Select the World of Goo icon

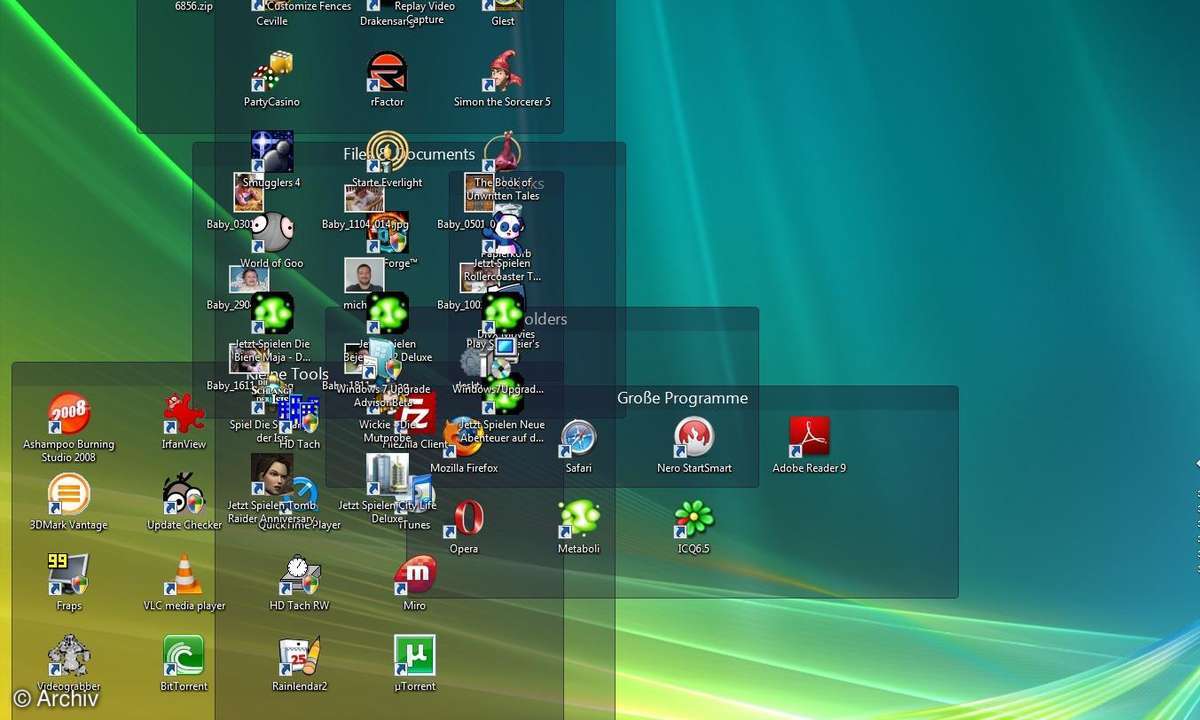tap(271, 233)
